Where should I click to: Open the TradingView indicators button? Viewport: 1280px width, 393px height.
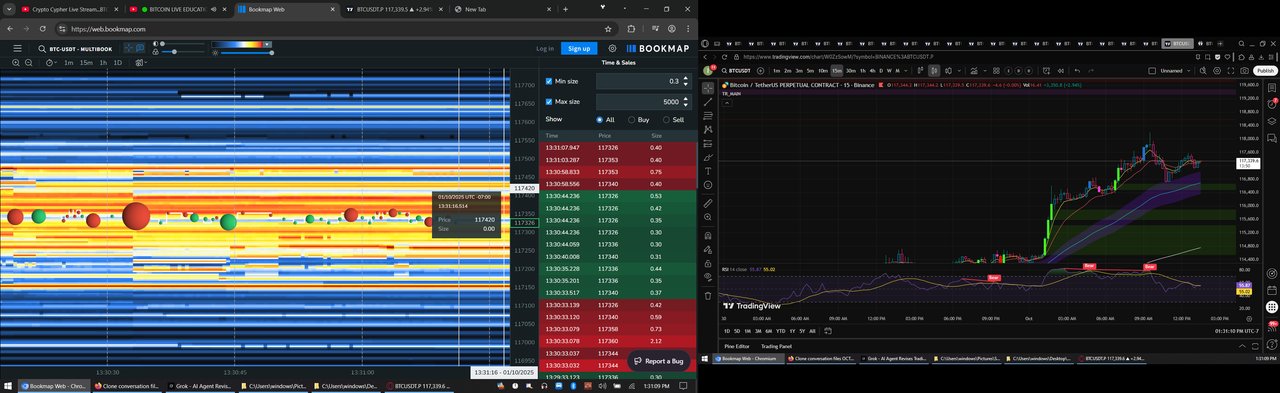point(974,71)
